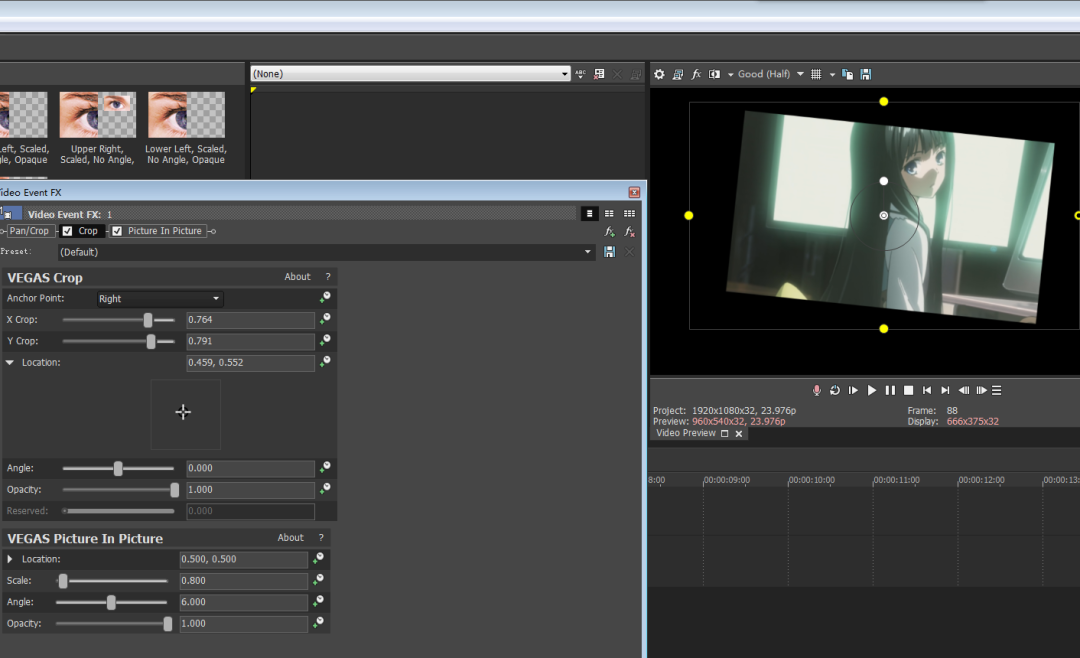Screen dimensions: 1080x658
Task: Switch to Video Preview tab
Action: [x=686, y=433]
